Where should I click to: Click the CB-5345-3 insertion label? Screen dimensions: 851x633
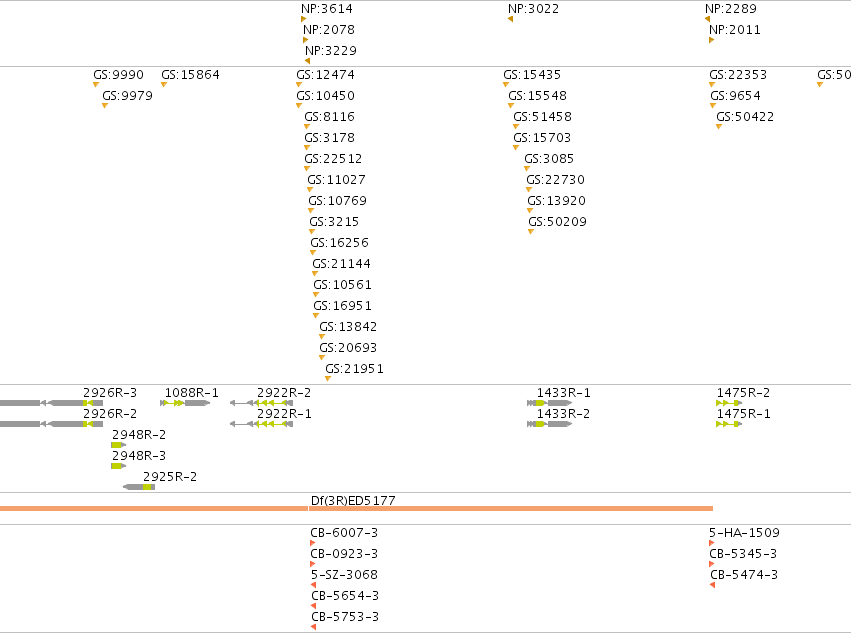743,554
